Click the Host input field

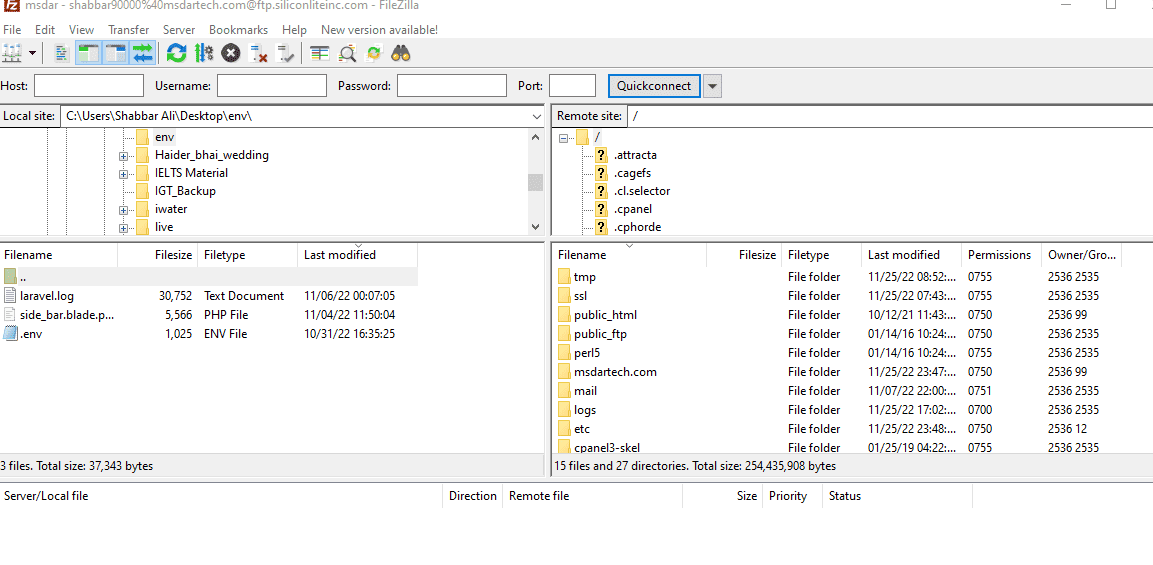pyautogui.click(x=89, y=86)
